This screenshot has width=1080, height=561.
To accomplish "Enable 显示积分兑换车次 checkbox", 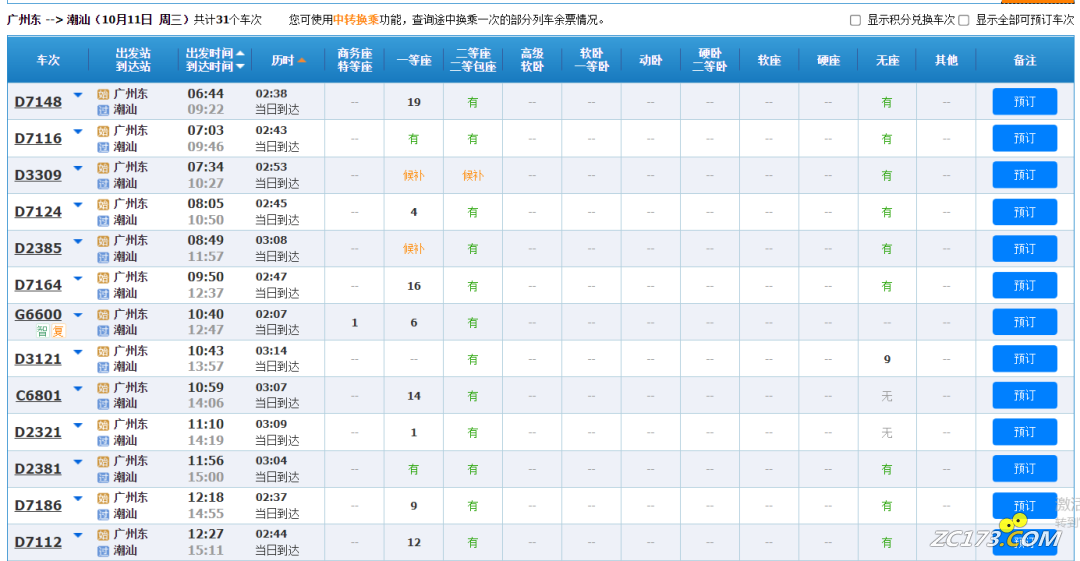I will pos(855,21).
